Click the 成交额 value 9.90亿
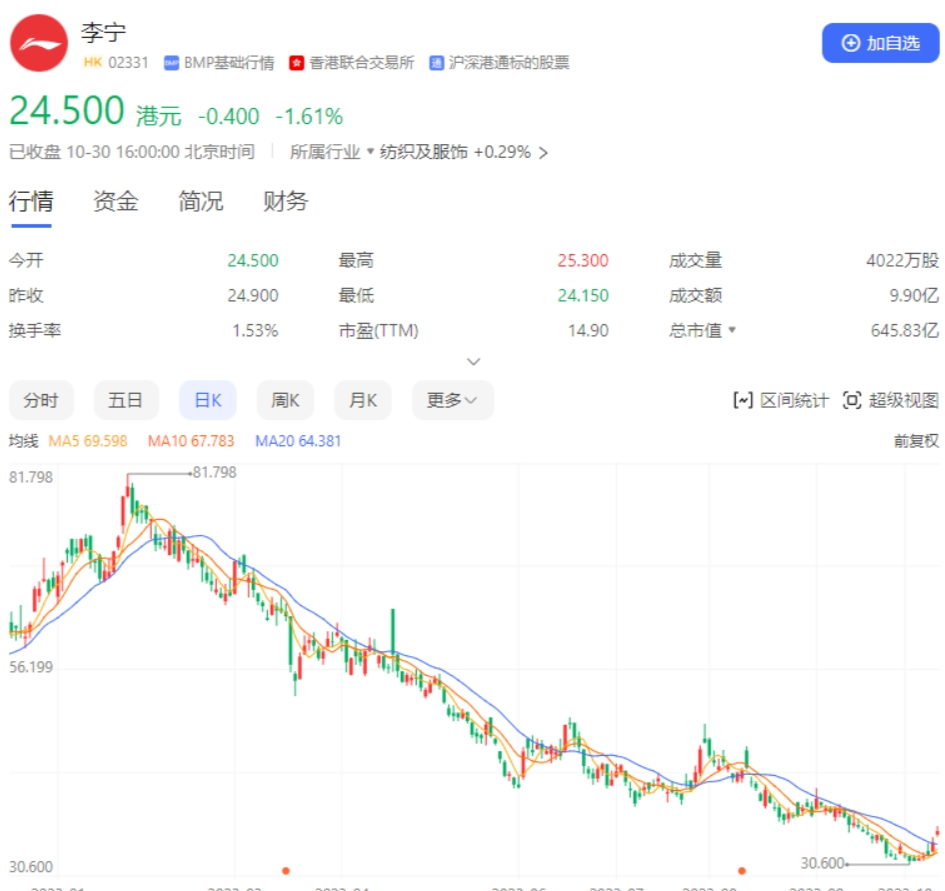This screenshot has width=945, height=891. click(x=914, y=295)
